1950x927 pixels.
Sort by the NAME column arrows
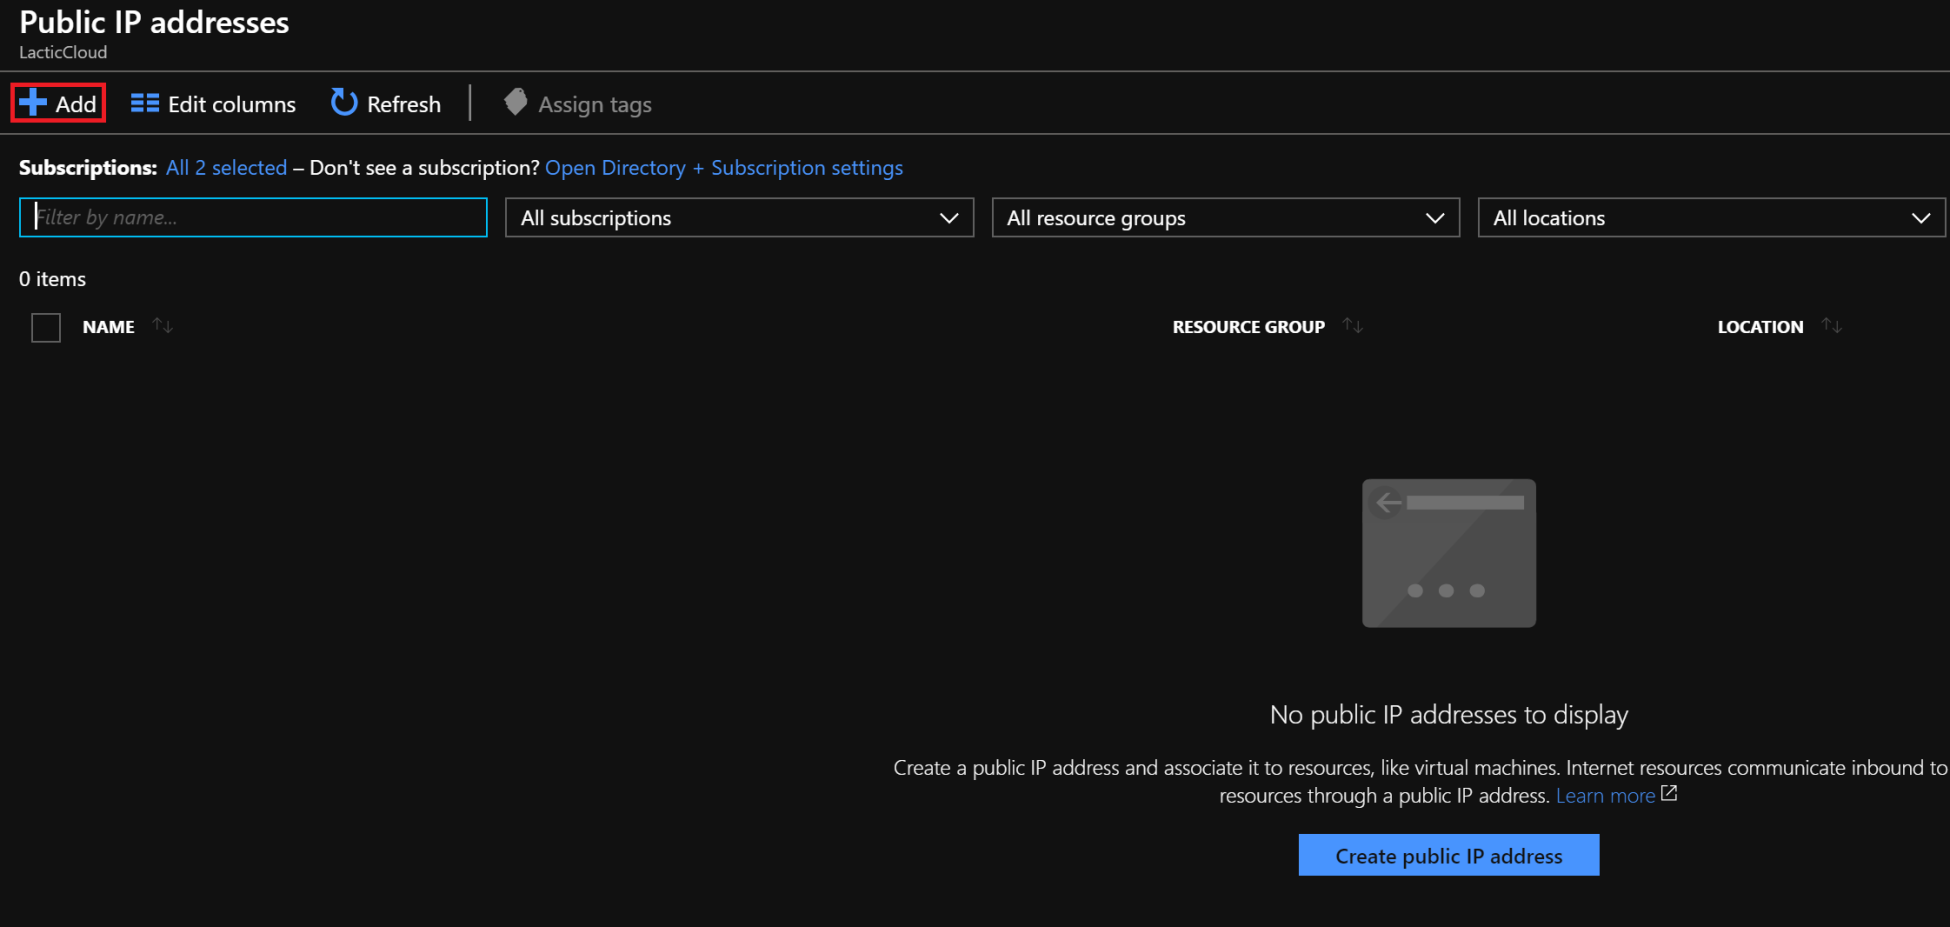(163, 326)
